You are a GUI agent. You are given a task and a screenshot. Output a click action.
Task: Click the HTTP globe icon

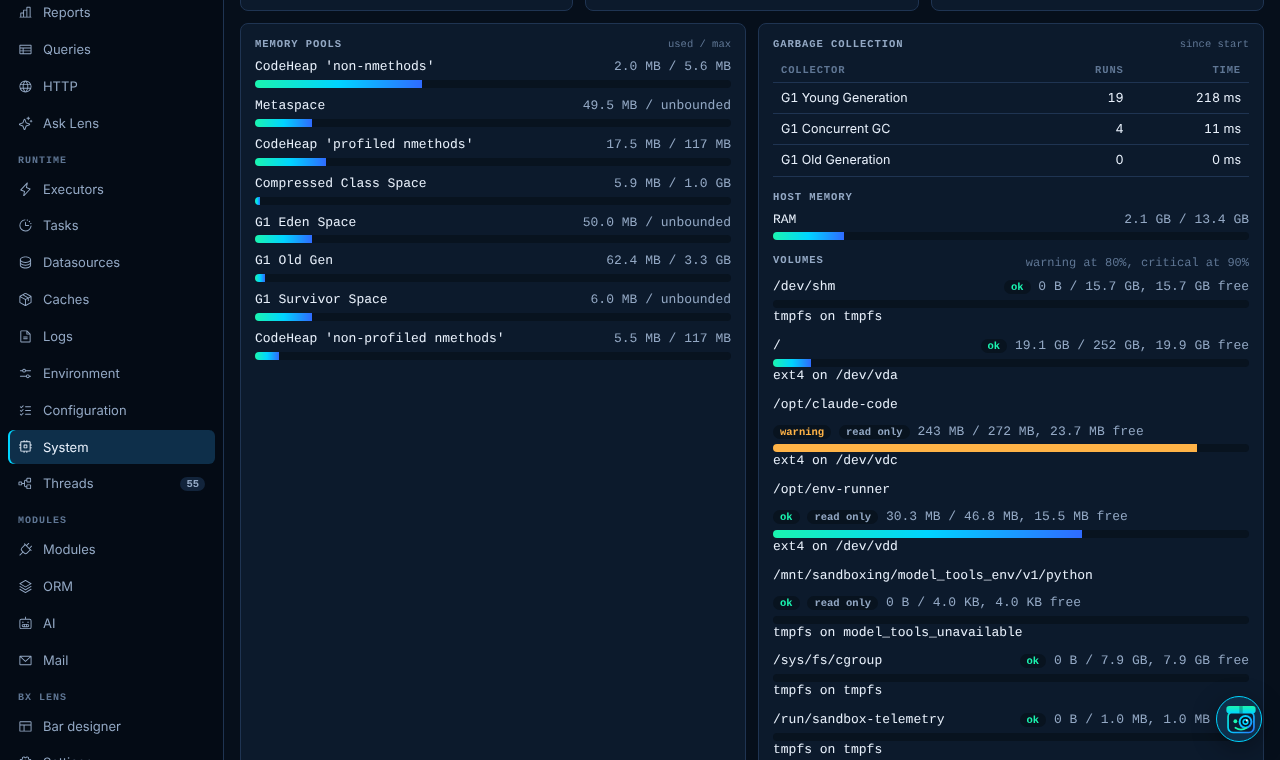point(25,86)
